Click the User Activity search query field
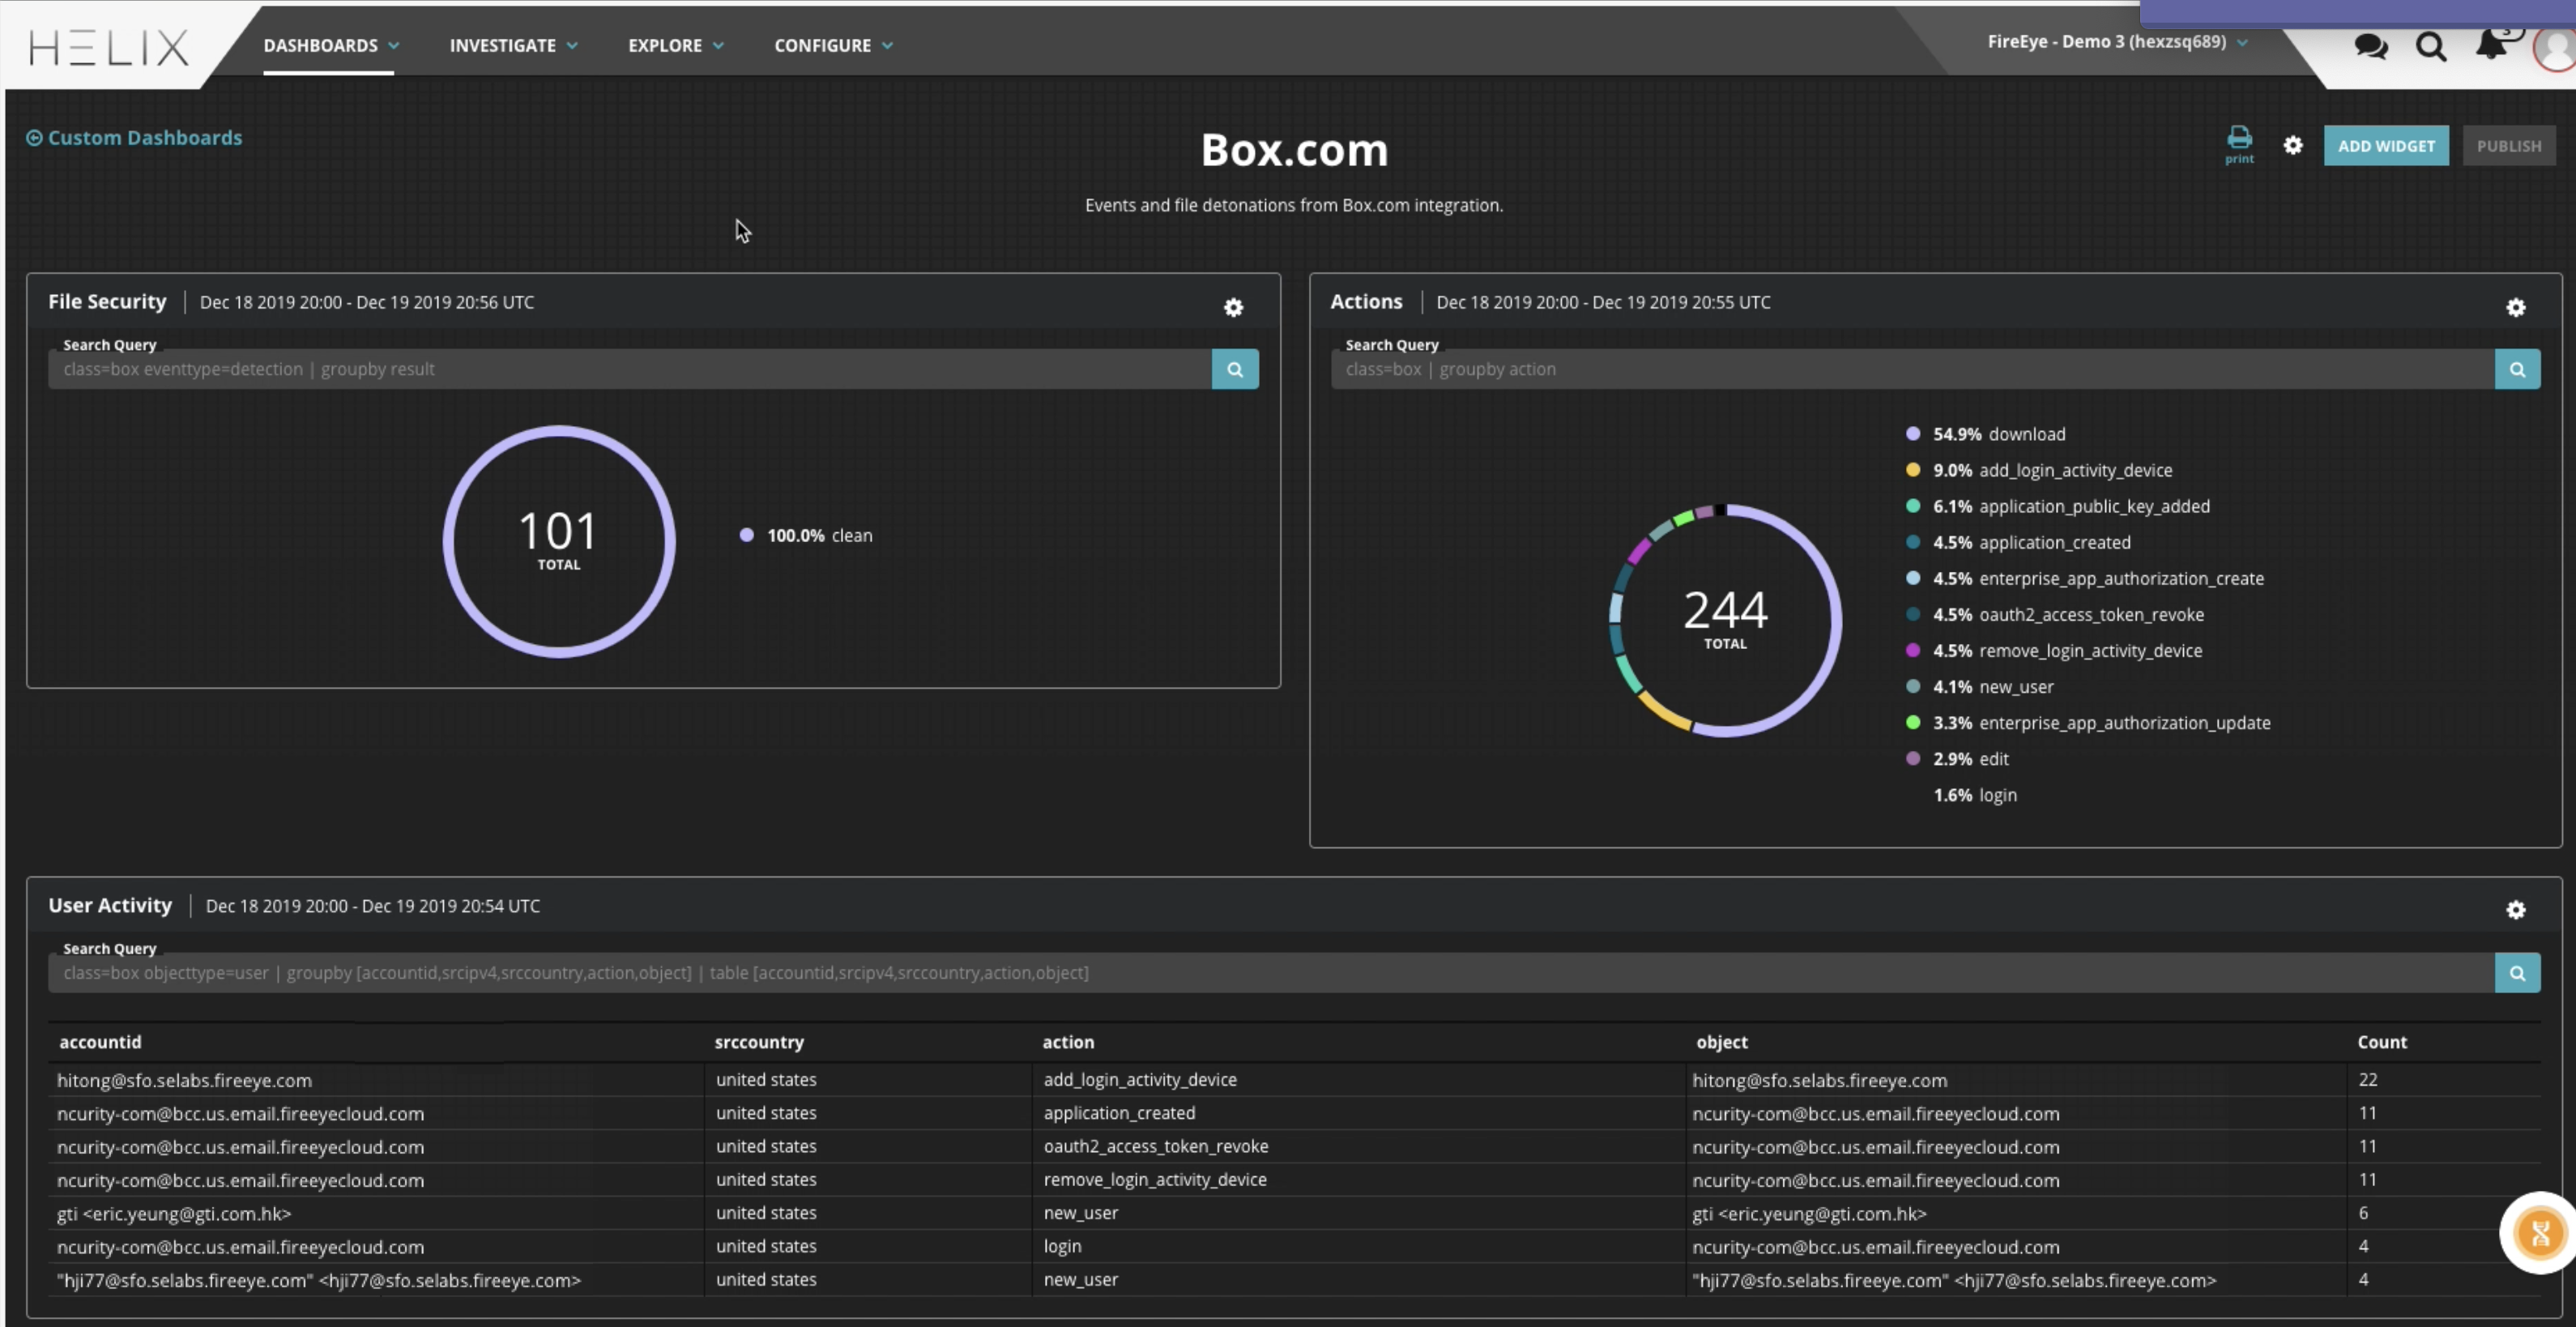The height and width of the screenshot is (1327, 2576). tap(1271, 973)
